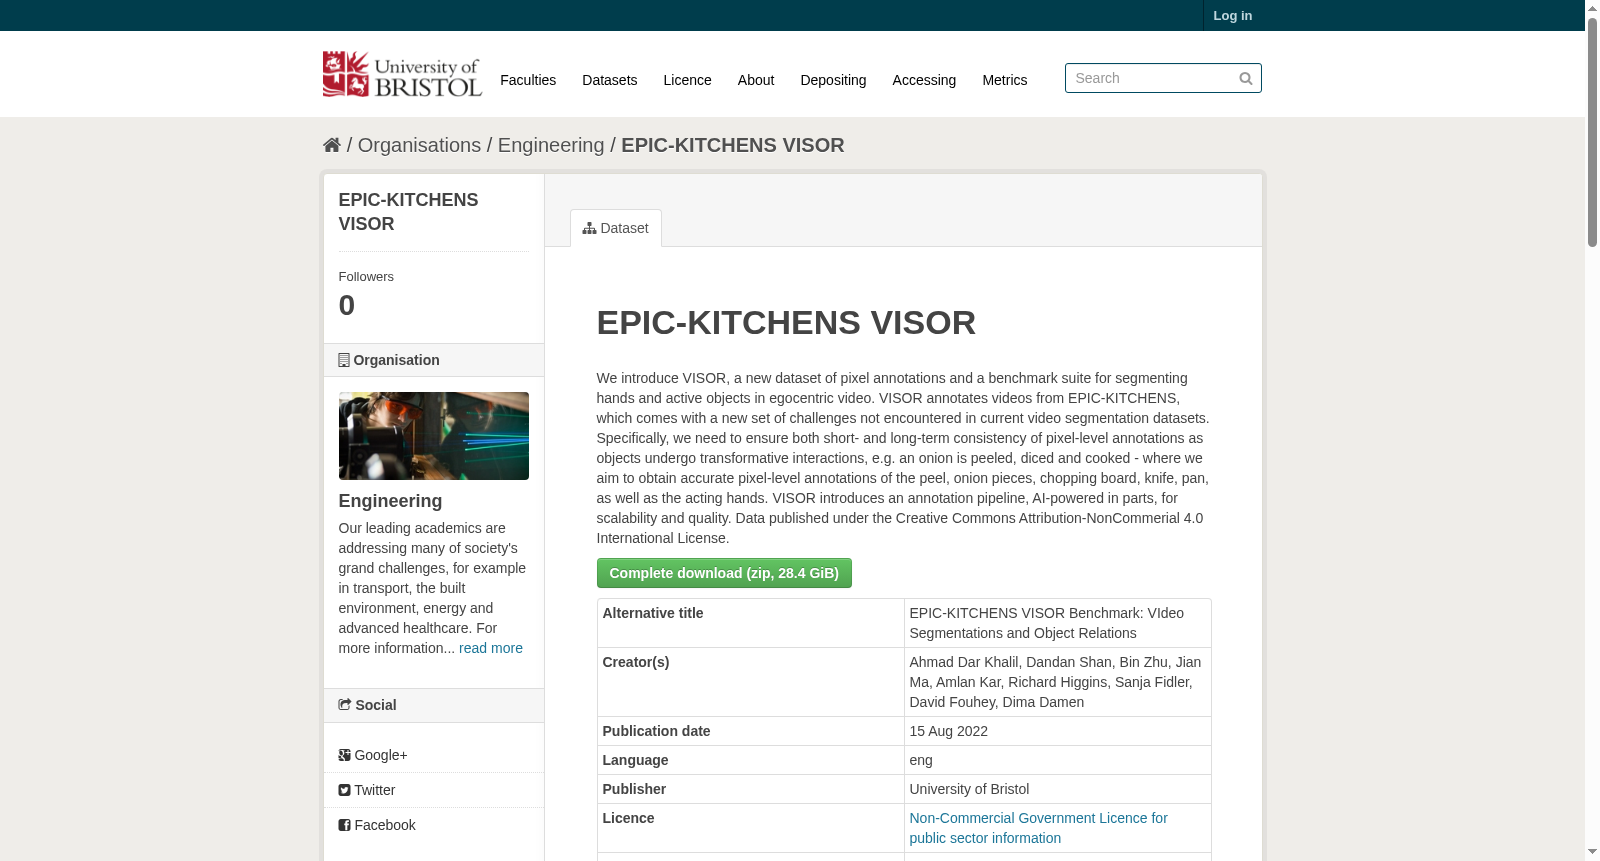
Task: Open the Licence page
Action: coord(688,80)
